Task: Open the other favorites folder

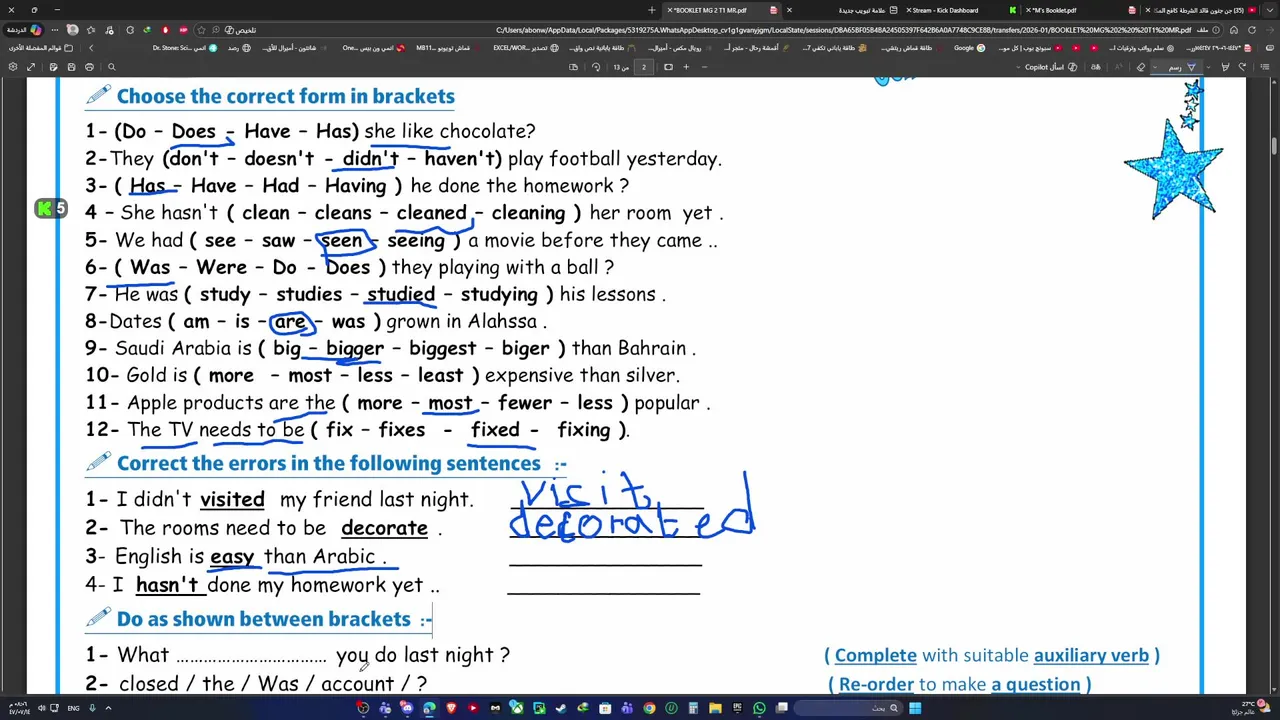Action: coord(42,48)
